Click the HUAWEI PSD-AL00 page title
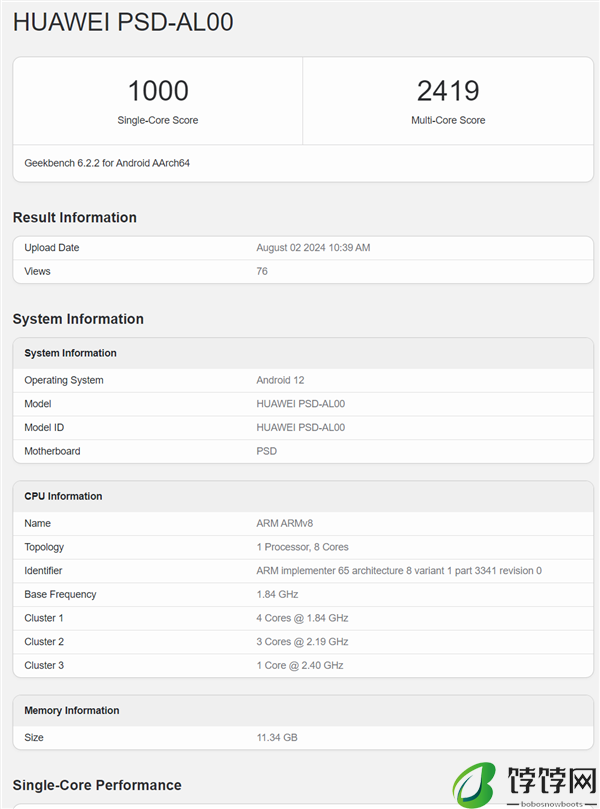The width and height of the screenshot is (600, 809). 123,22
